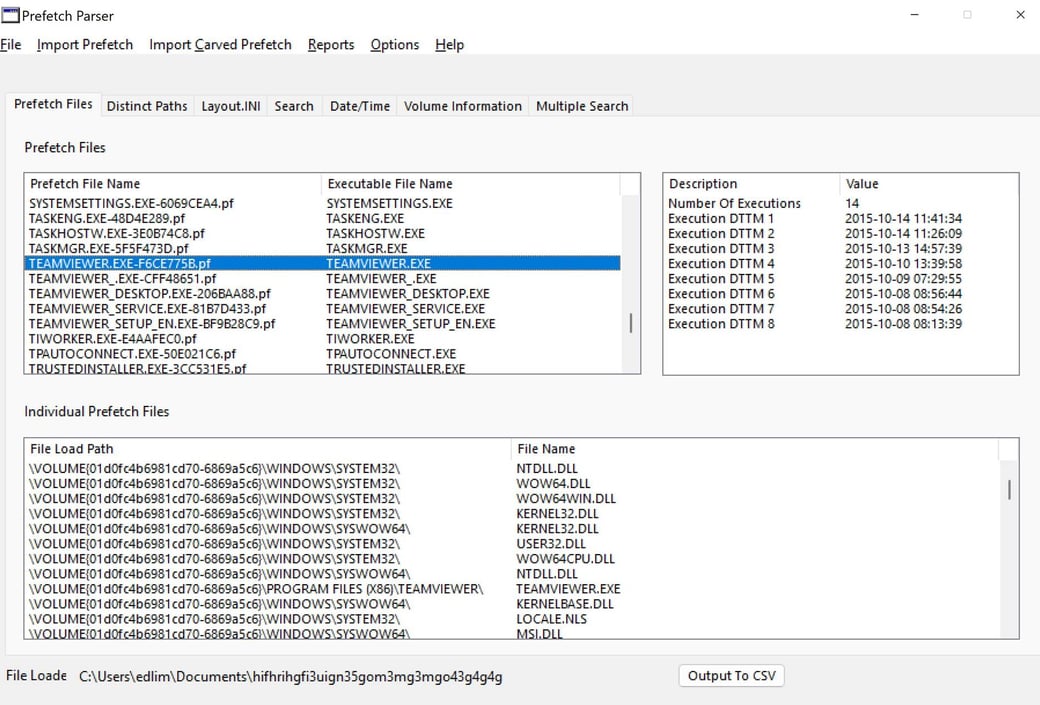Select highlighted TEAMVIEWER.EXE-F6CE775B.pf row

322,263
